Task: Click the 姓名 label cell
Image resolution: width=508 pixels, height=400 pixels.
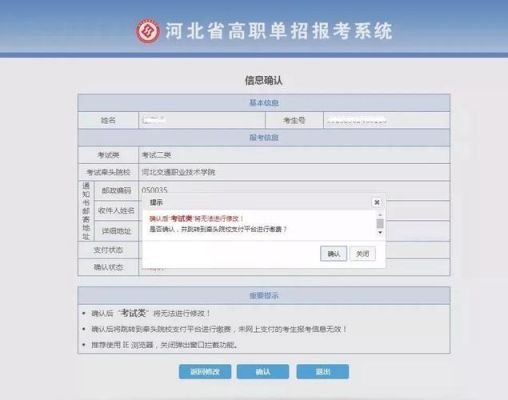Action: pos(108,120)
